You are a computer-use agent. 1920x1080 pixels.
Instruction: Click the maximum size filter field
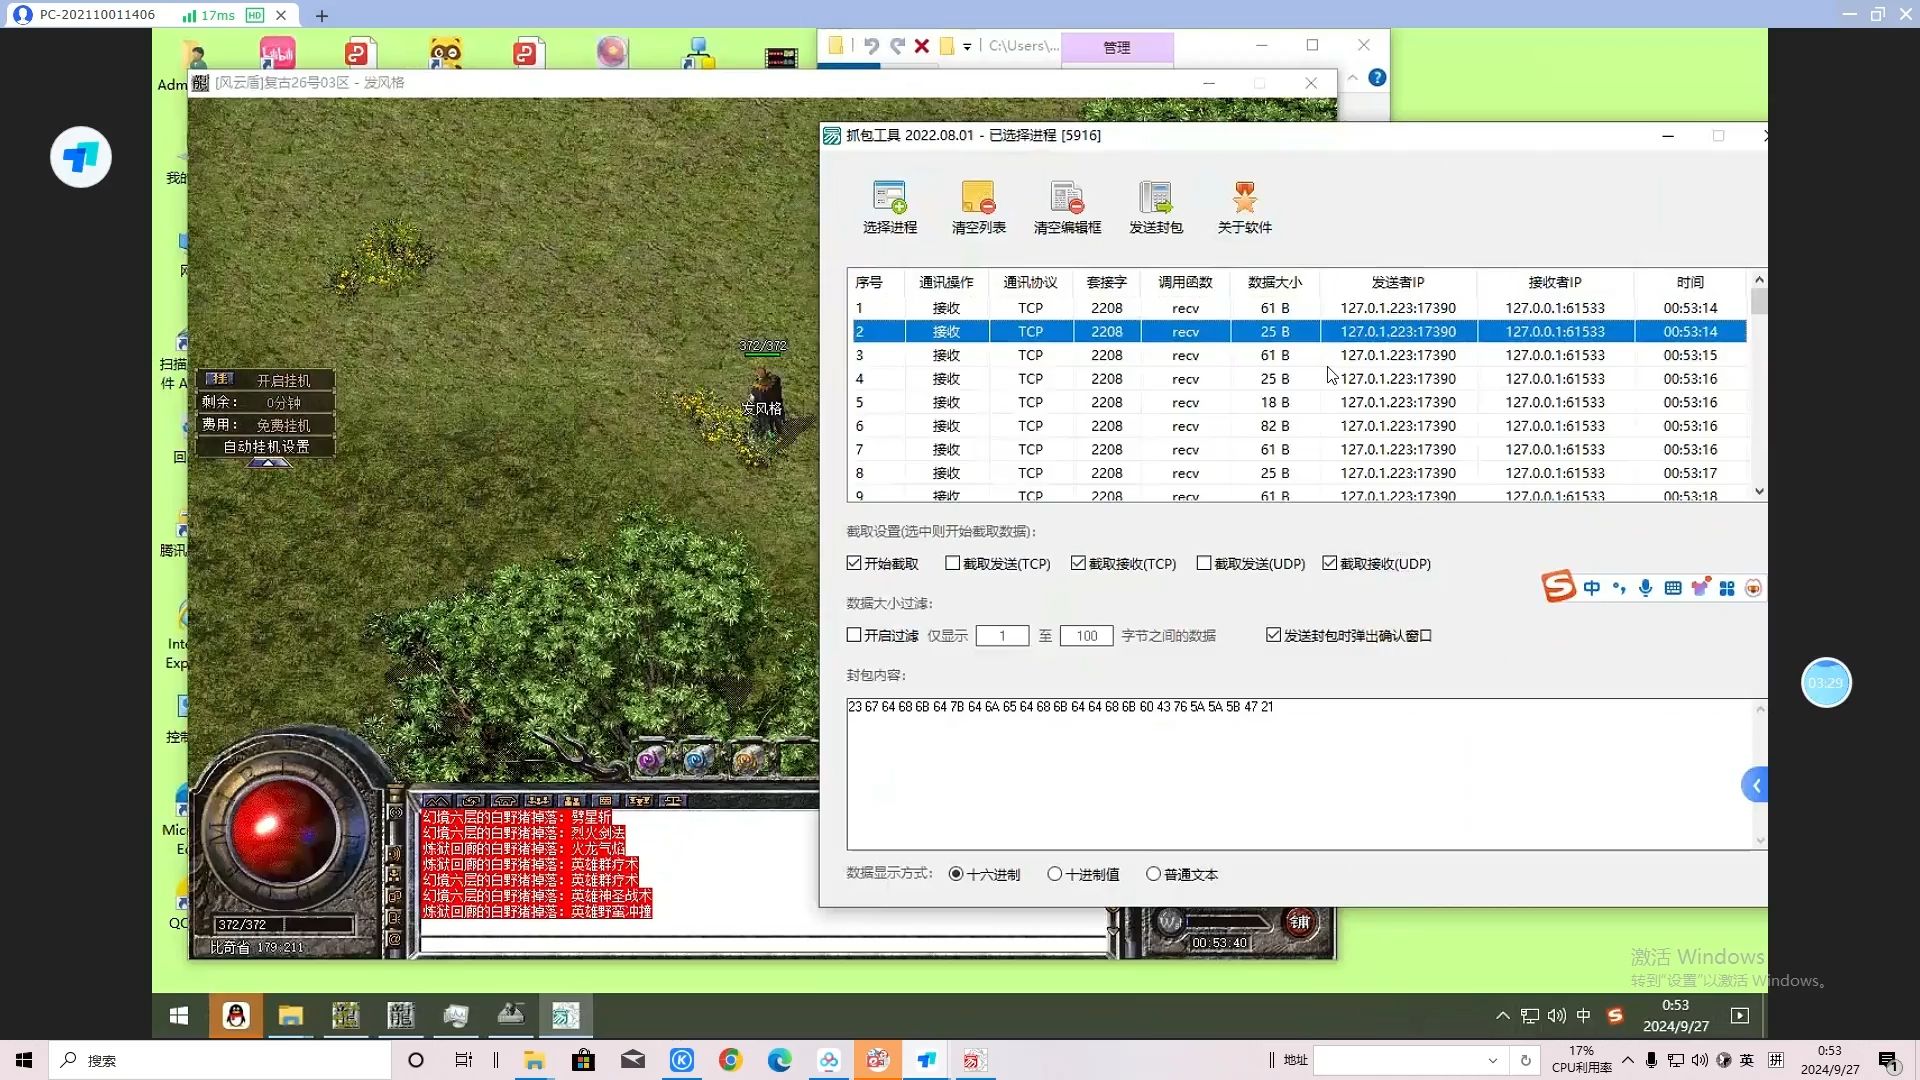point(1086,636)
